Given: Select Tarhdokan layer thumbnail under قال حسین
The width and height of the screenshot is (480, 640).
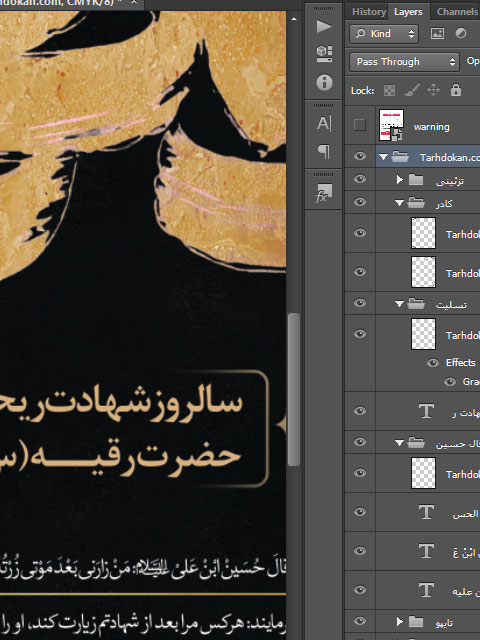Looking at the screenshot, I should pyautogui.click(x=423, y=473).
